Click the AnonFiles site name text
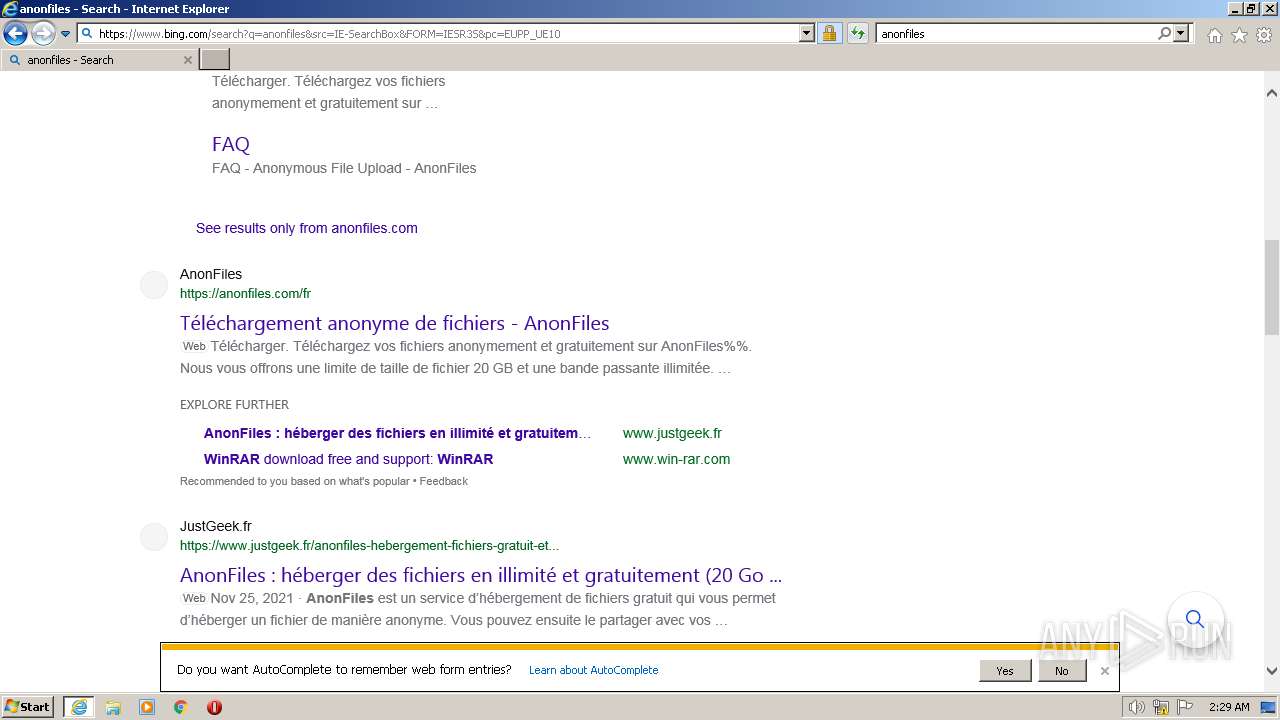This screenshot has width=1280, height=720. coord(211,274)
